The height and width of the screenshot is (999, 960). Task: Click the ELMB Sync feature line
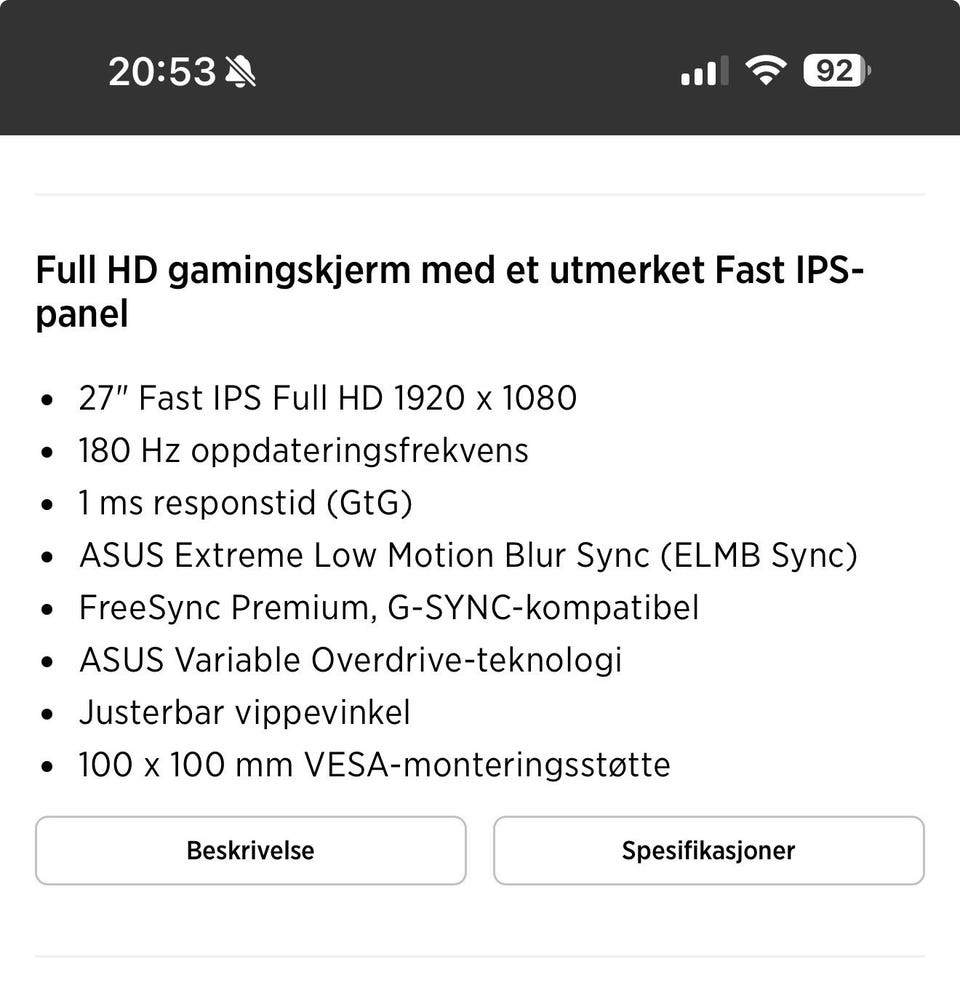pyautogui.click(x=467, y=556)
